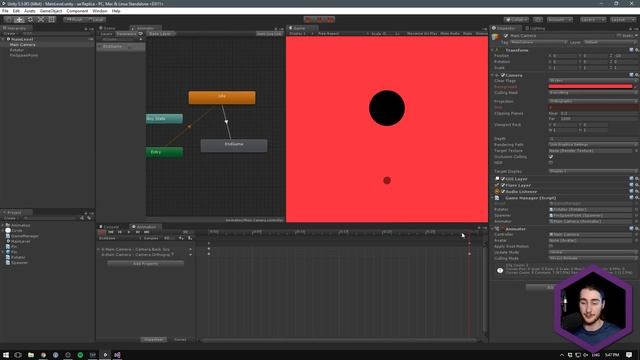640x360 pixels.
Task: Click the Add Keyframe icon
Action: [x=181, y=238]
